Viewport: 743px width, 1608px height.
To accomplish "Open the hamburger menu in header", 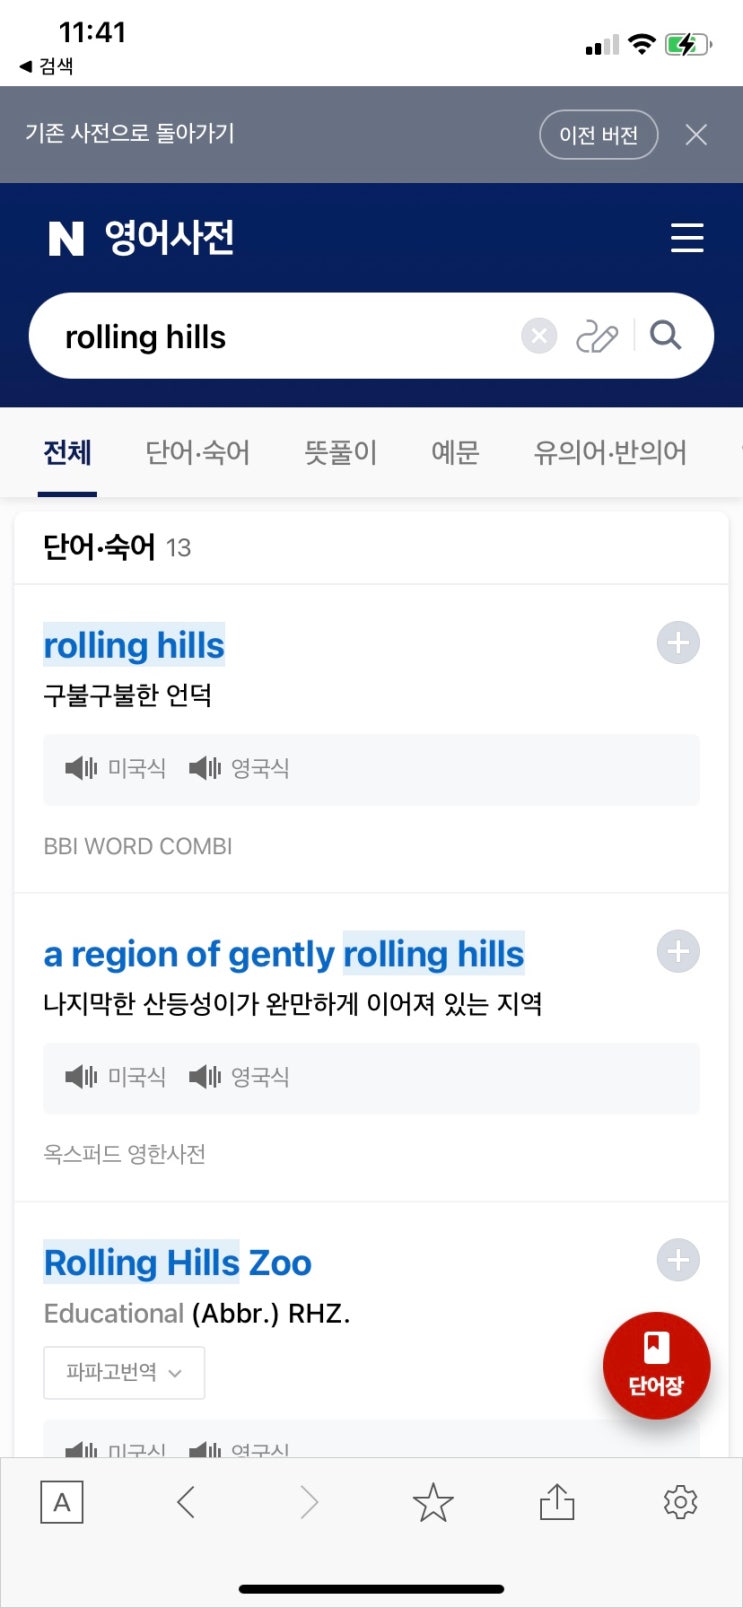I will click(x=687, y=238).
